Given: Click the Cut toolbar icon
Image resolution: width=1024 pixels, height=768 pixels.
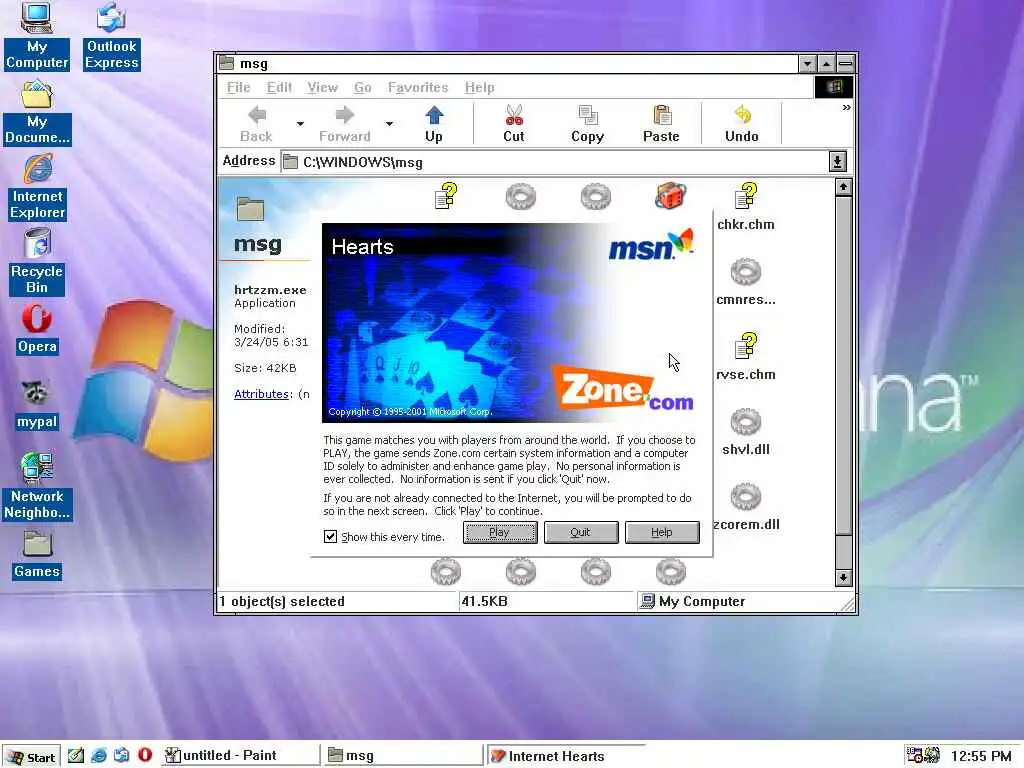Looking at the screenshot, I should coord(513,124).
